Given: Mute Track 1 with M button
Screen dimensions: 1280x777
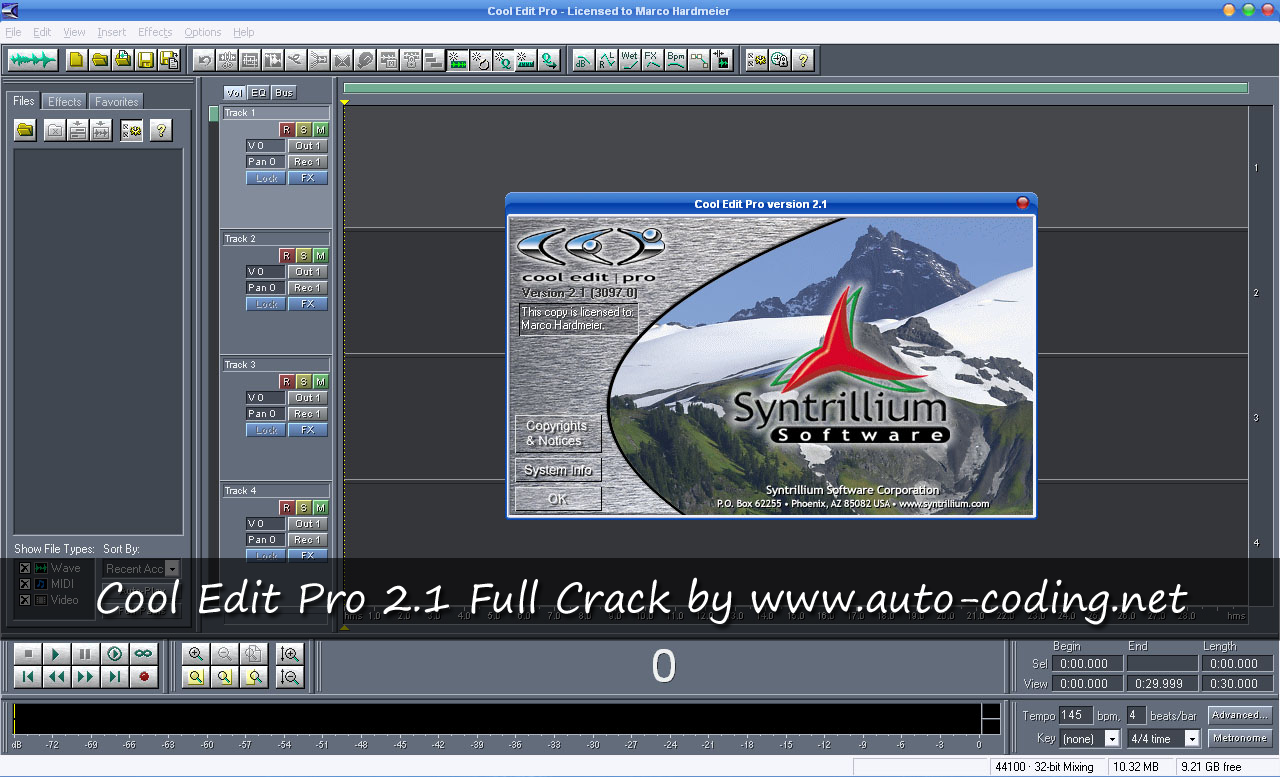Looking at the screenshot, I should click(x=320, y=130).
